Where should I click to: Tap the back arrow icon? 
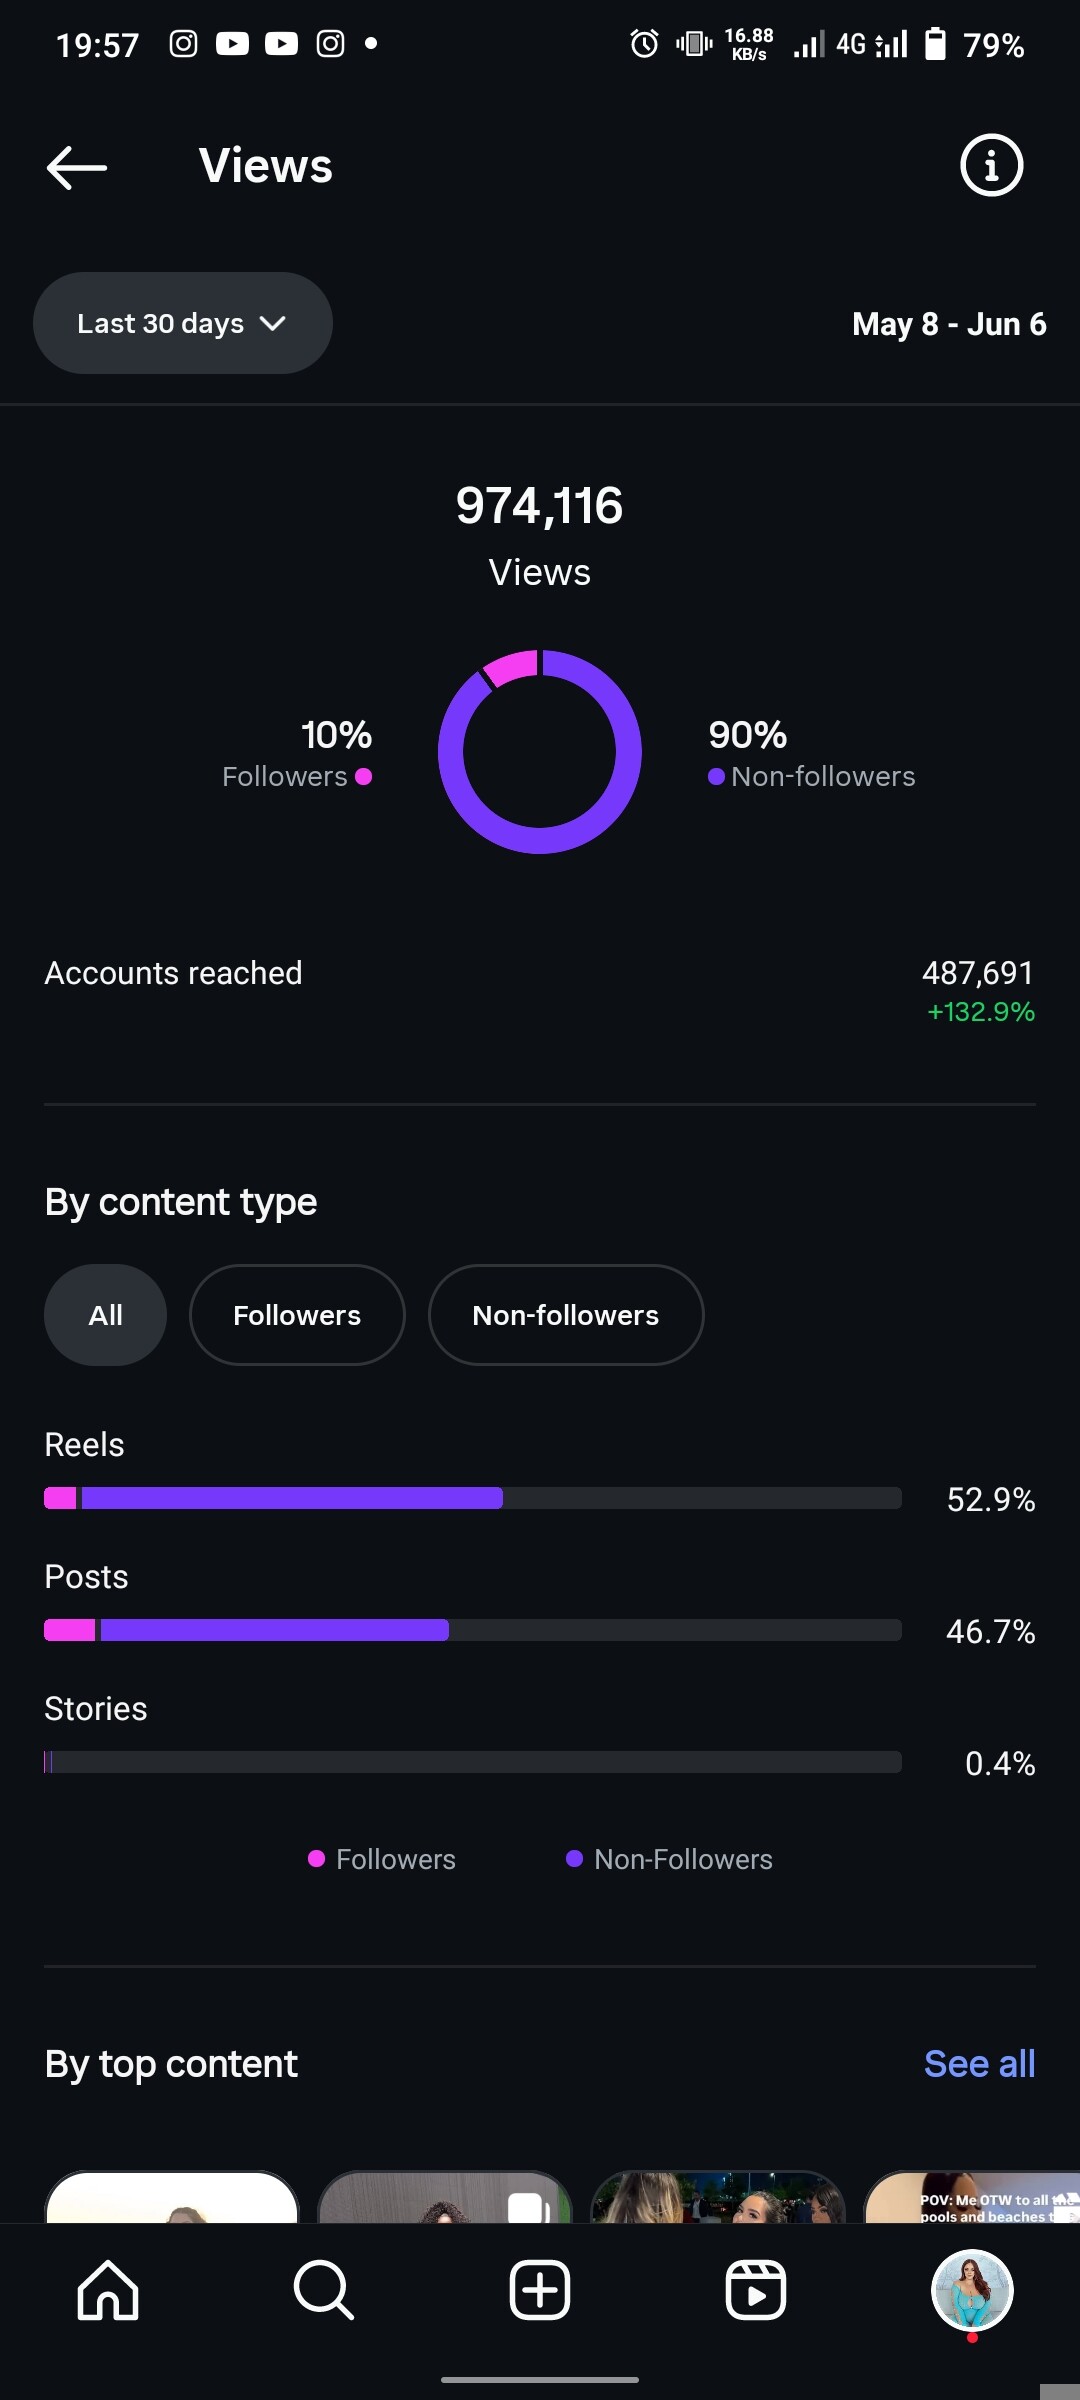[77, 167]
